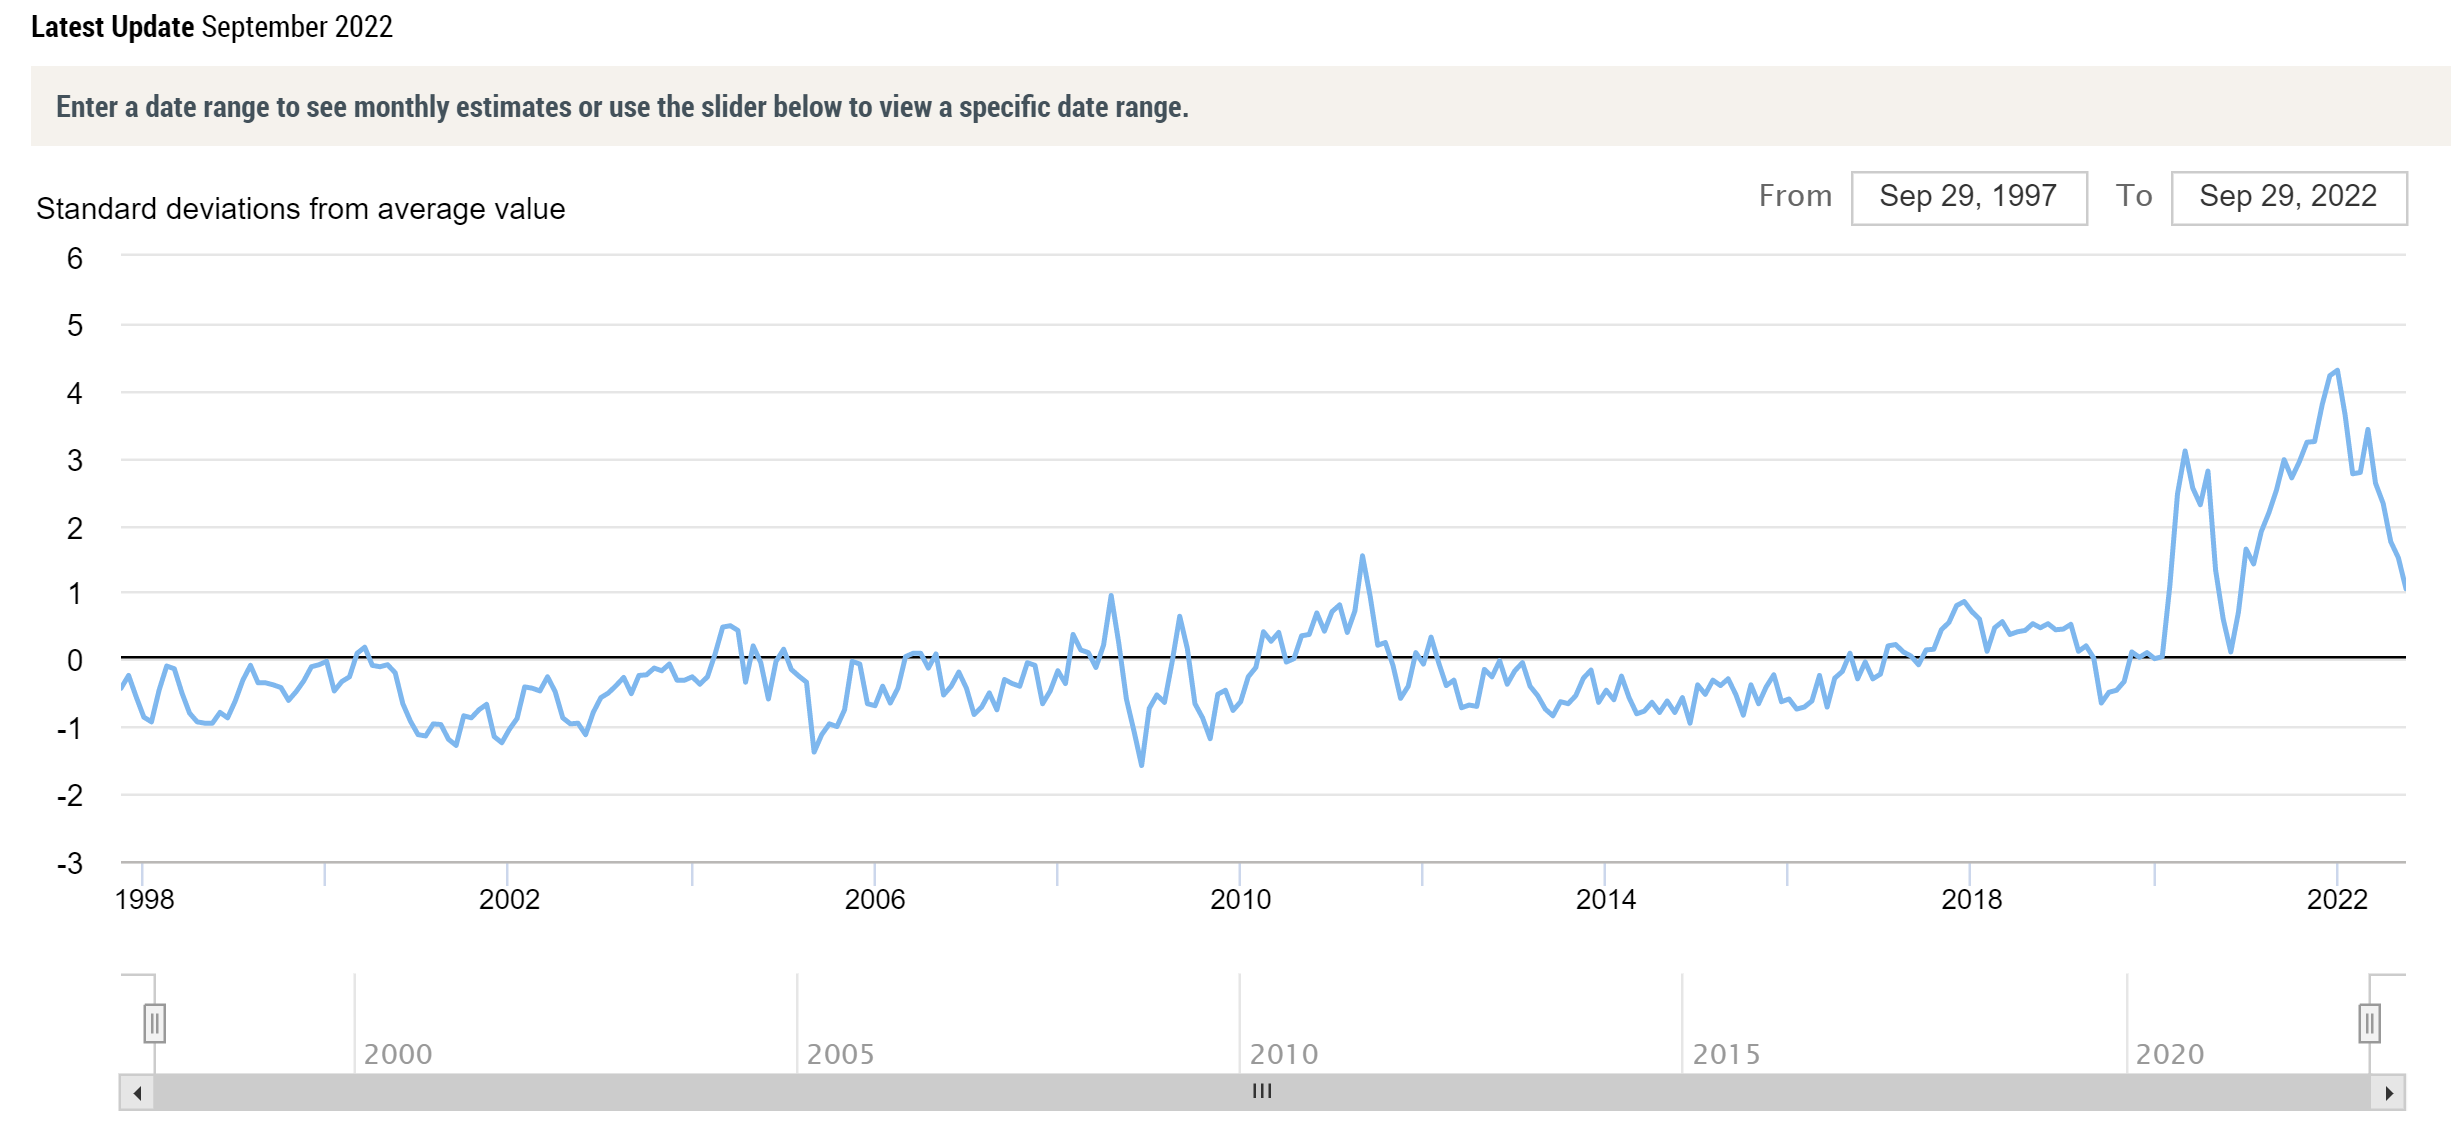This screenshot has height=1133, width=2451.
Task: Click the 2000 marker in range navigator
Action: click(397, 1054)
